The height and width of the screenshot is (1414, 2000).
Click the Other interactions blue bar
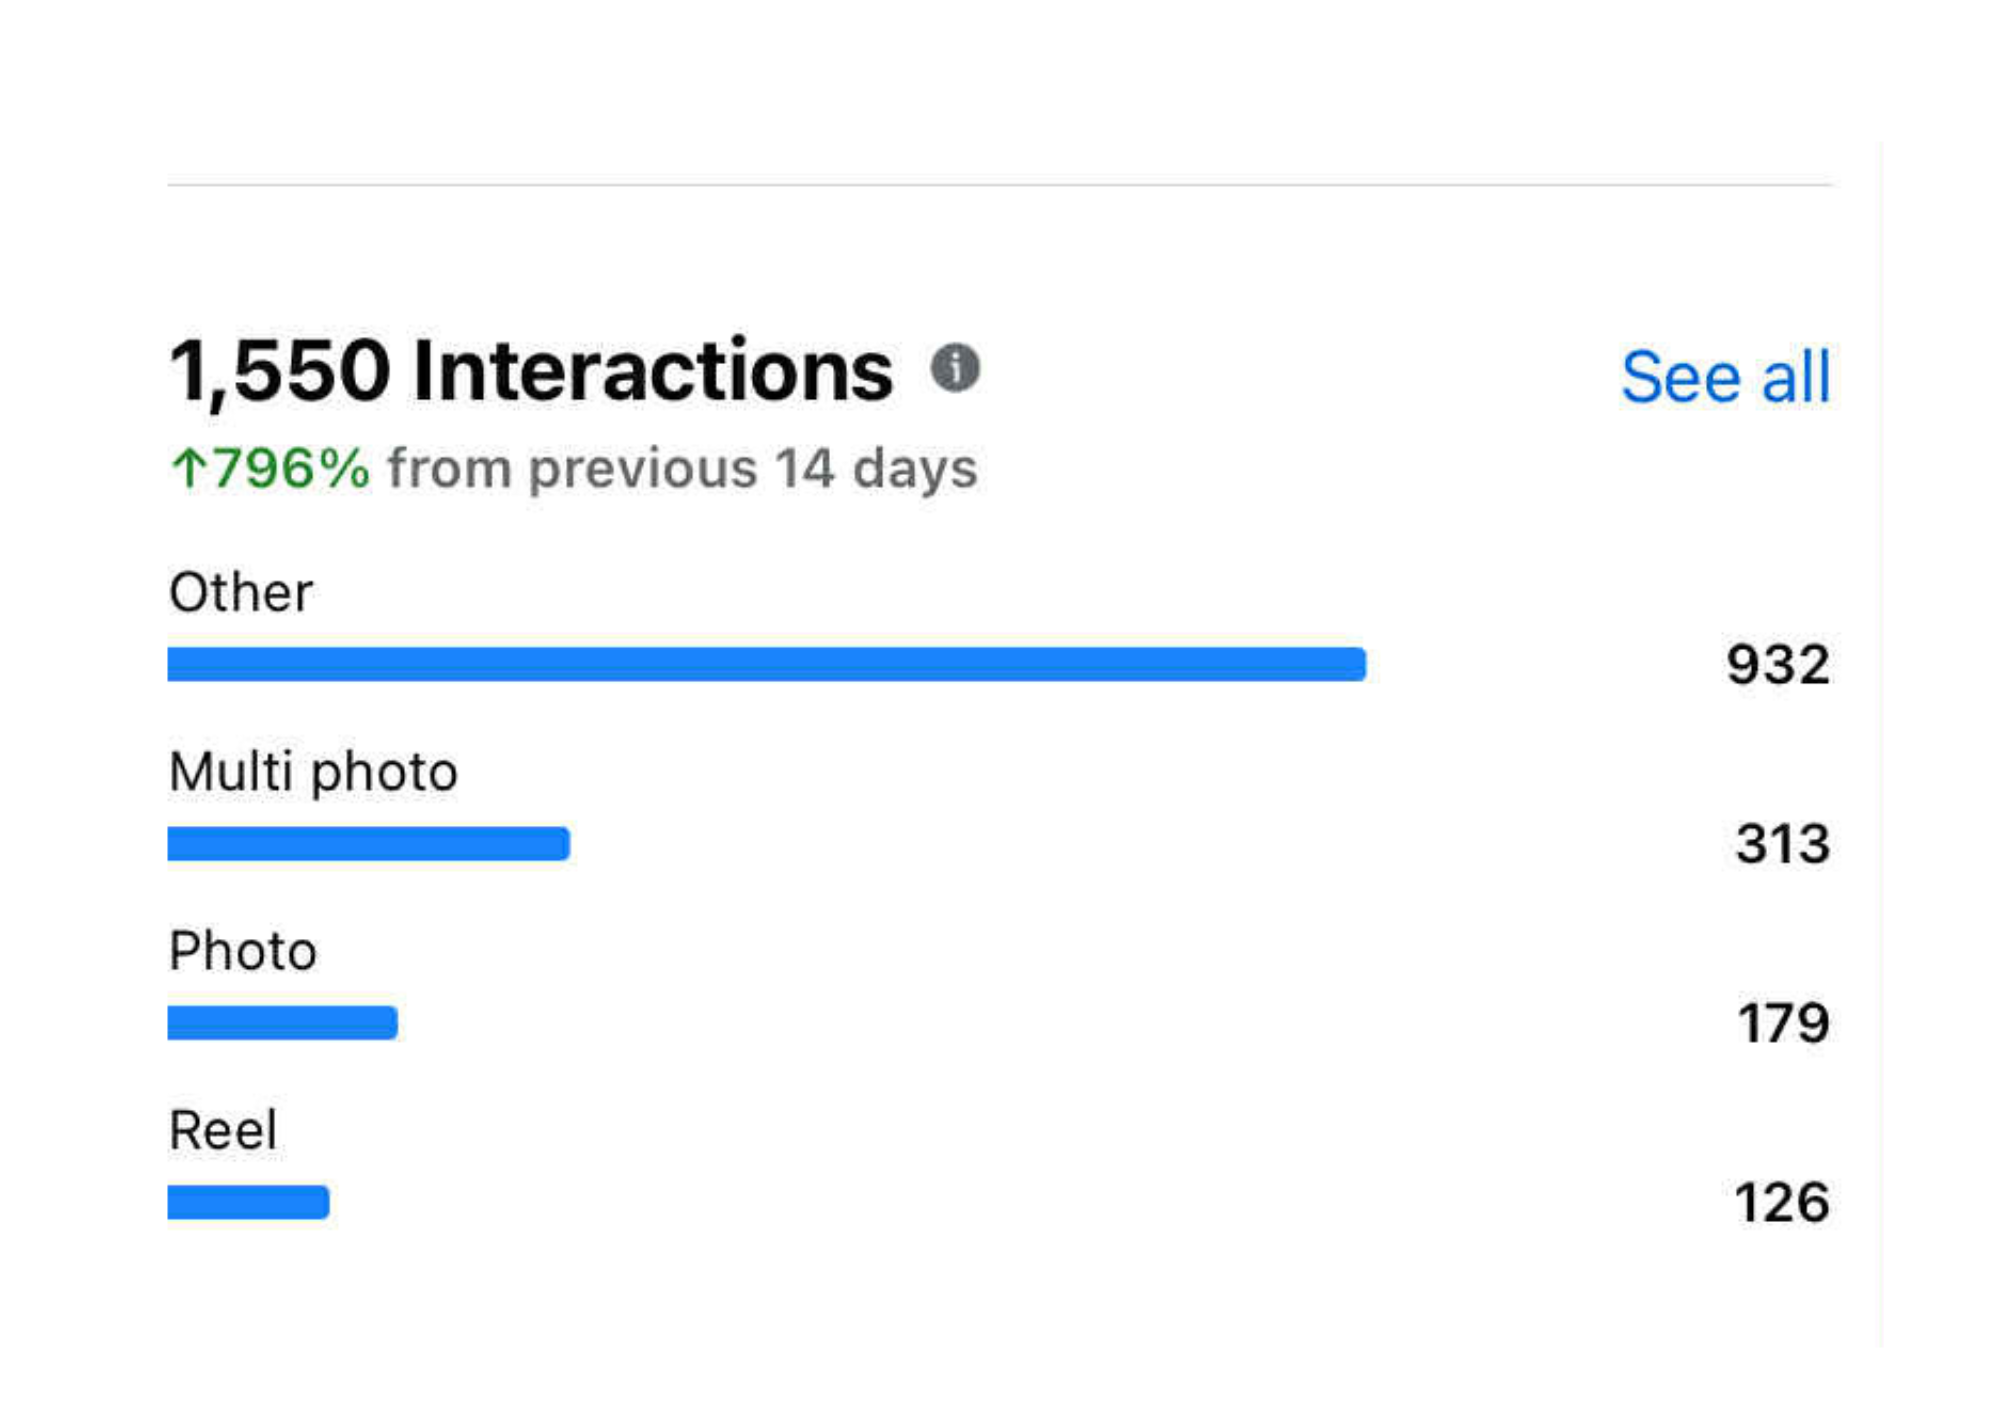[766, 664]
